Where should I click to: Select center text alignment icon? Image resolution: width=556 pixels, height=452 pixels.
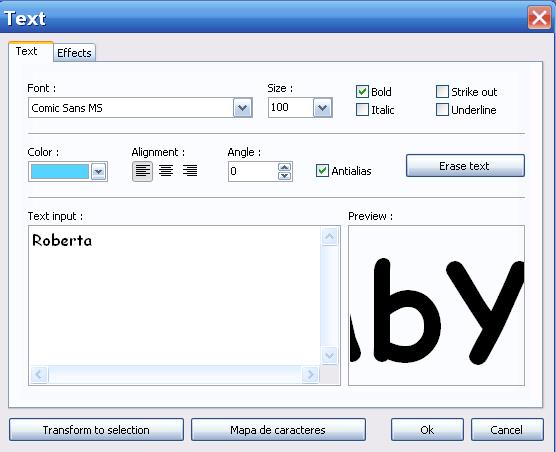click(166, 171)
